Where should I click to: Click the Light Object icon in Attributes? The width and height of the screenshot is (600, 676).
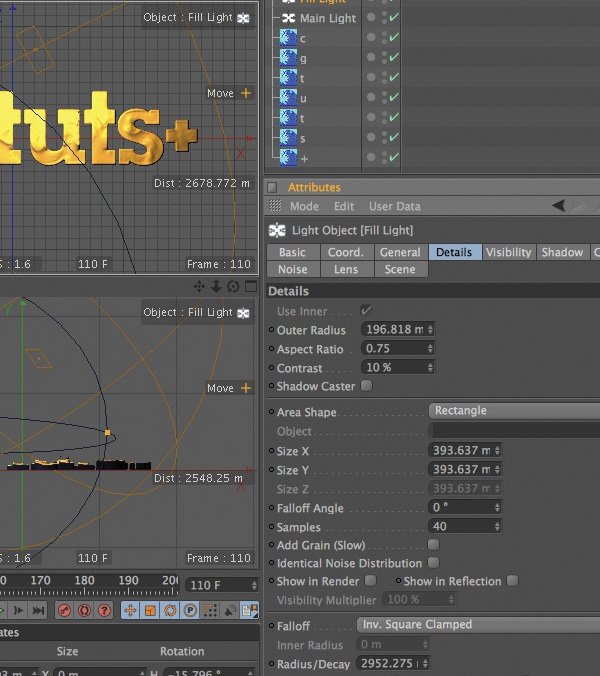pos(277,230)
